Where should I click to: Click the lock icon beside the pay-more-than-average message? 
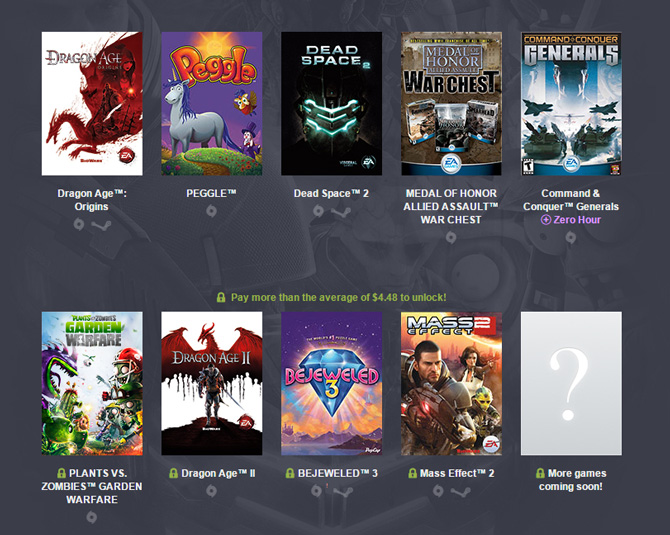tap(221, 297)
